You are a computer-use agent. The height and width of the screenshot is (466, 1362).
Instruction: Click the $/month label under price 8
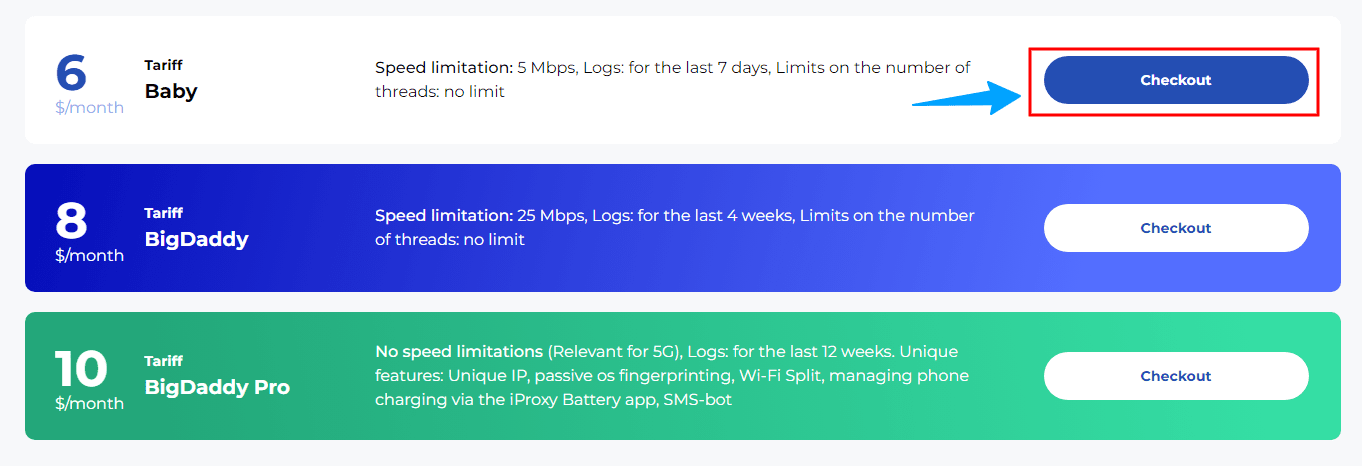[x=90, y=255]
